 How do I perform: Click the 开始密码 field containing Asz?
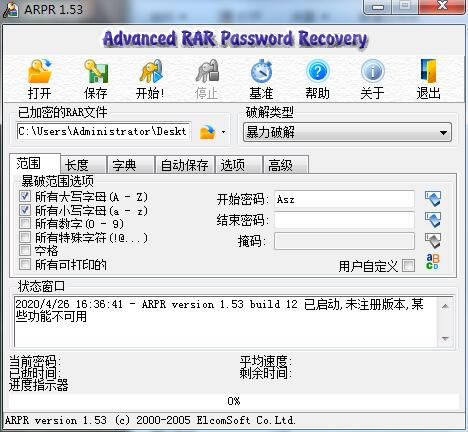(x=344, y=199)
